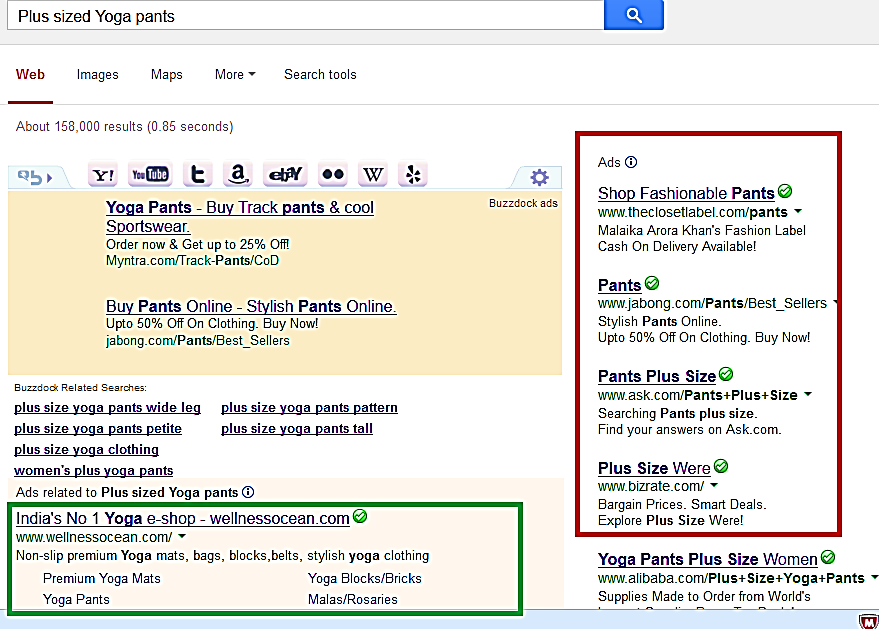Open Premium Yoga Mats sitelink

tap(101, 578)
